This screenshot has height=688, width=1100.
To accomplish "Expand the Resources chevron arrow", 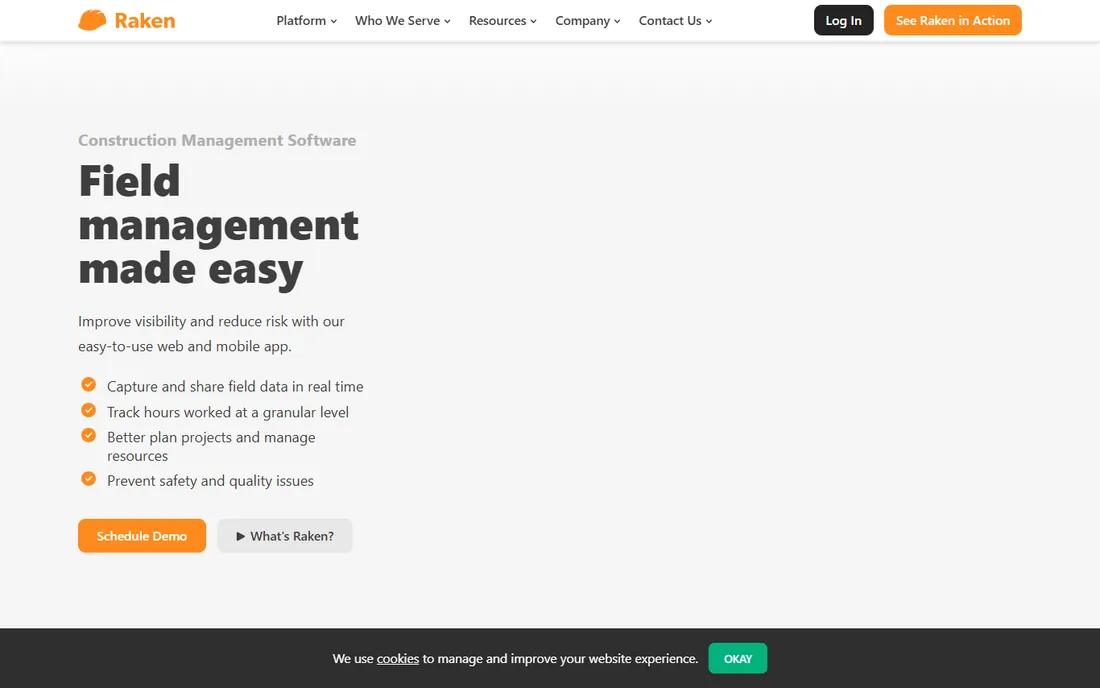I will tap(533, 22).
